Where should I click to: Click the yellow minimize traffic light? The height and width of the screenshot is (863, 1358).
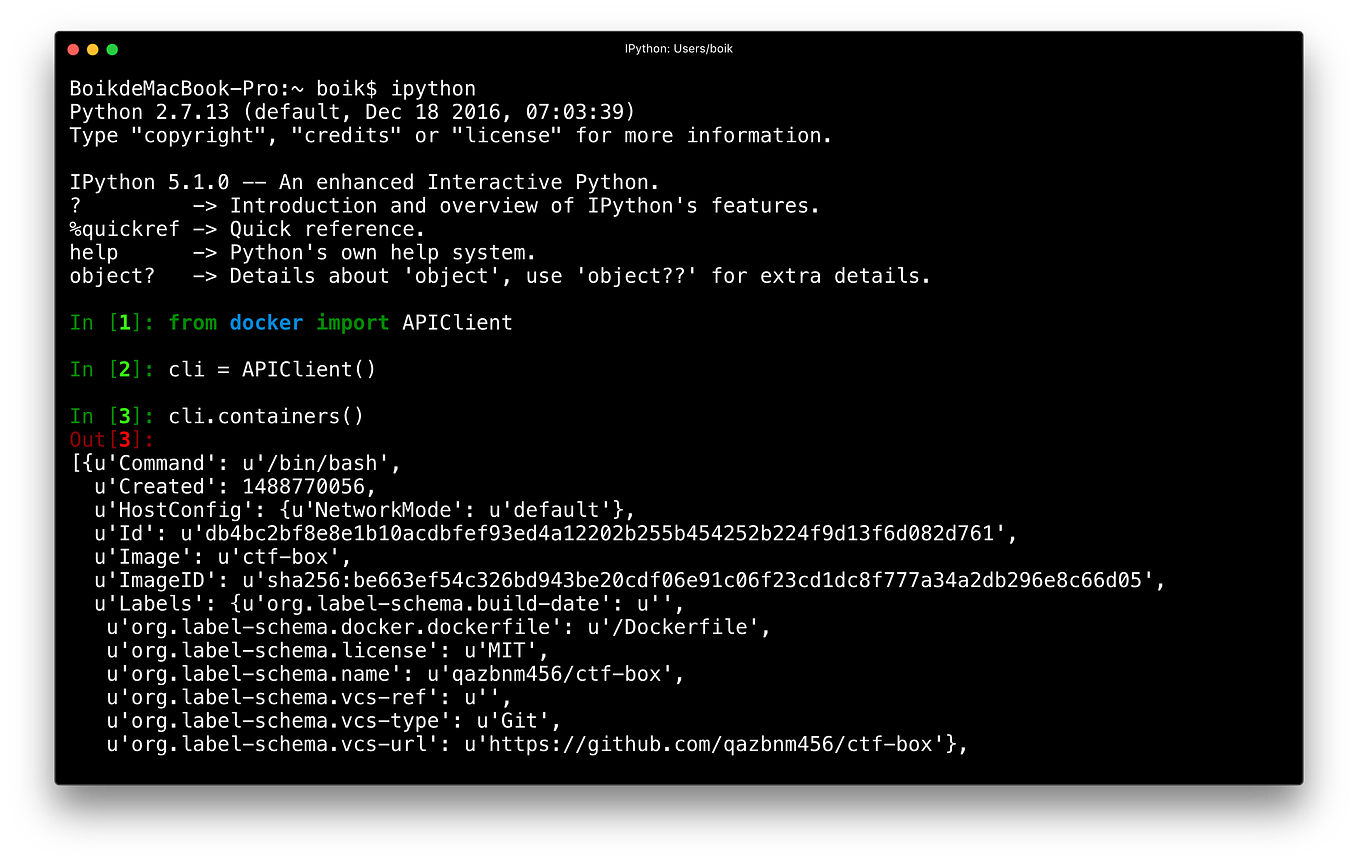coord(93,48)
